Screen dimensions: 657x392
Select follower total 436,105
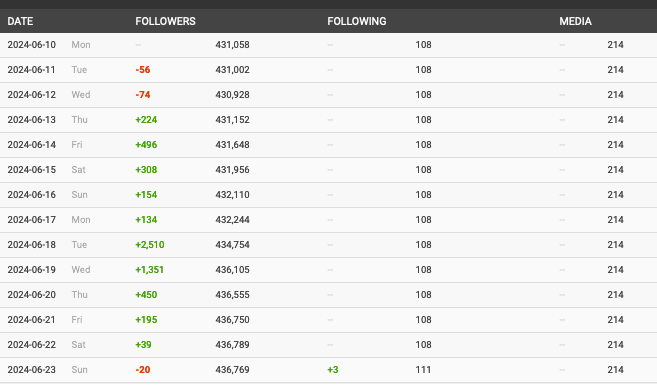pyautogui.click(x=233, y=270)
